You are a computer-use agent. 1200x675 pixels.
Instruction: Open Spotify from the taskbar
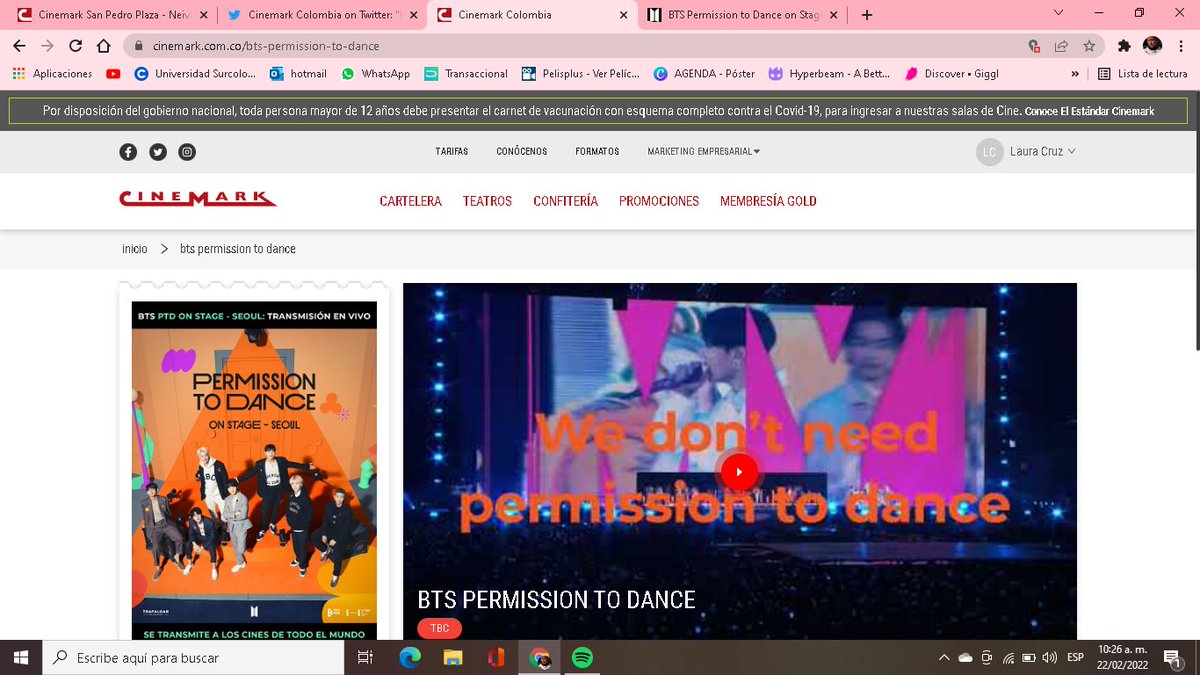(x=582, y=657)
